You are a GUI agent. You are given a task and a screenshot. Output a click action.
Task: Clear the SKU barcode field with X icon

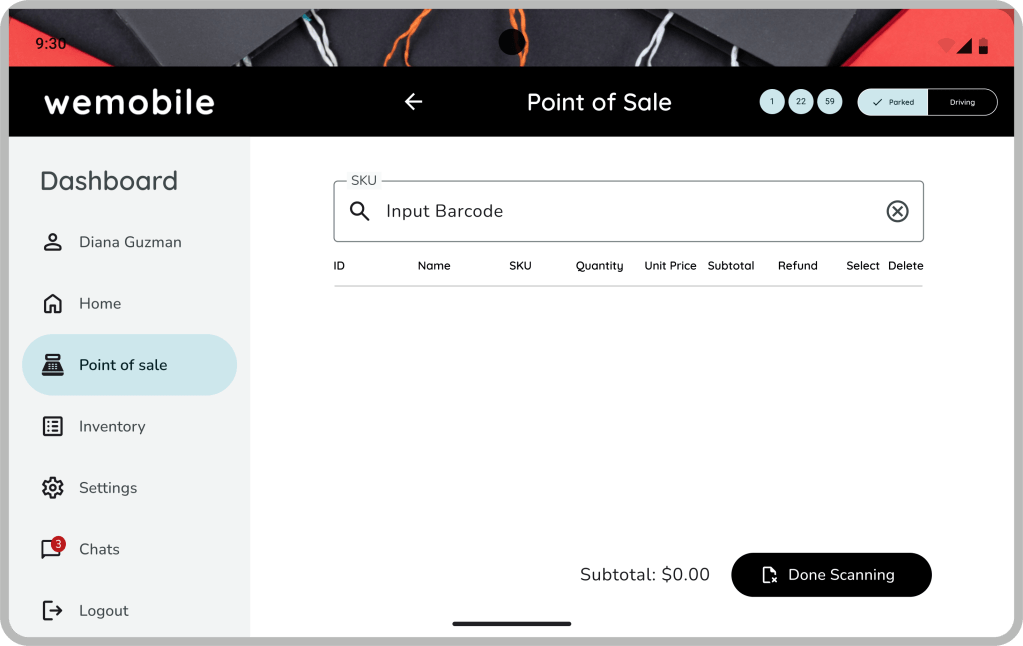(897, 211)
